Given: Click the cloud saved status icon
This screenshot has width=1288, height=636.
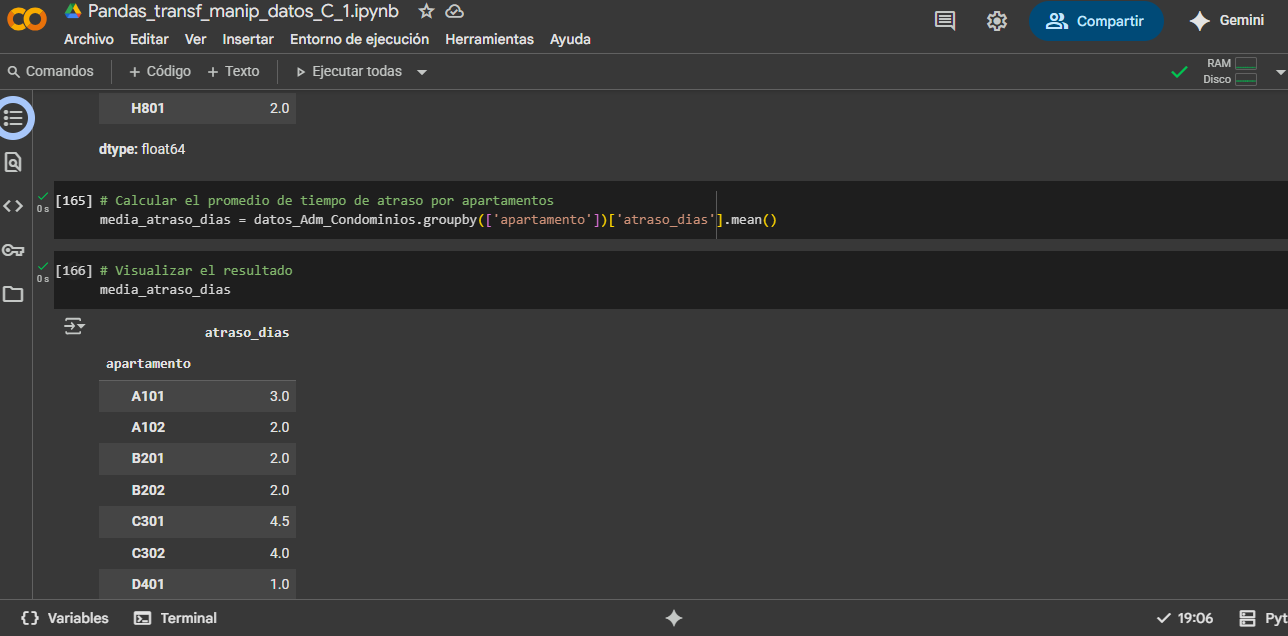Looking at the screenshot, I should [454, 11].
